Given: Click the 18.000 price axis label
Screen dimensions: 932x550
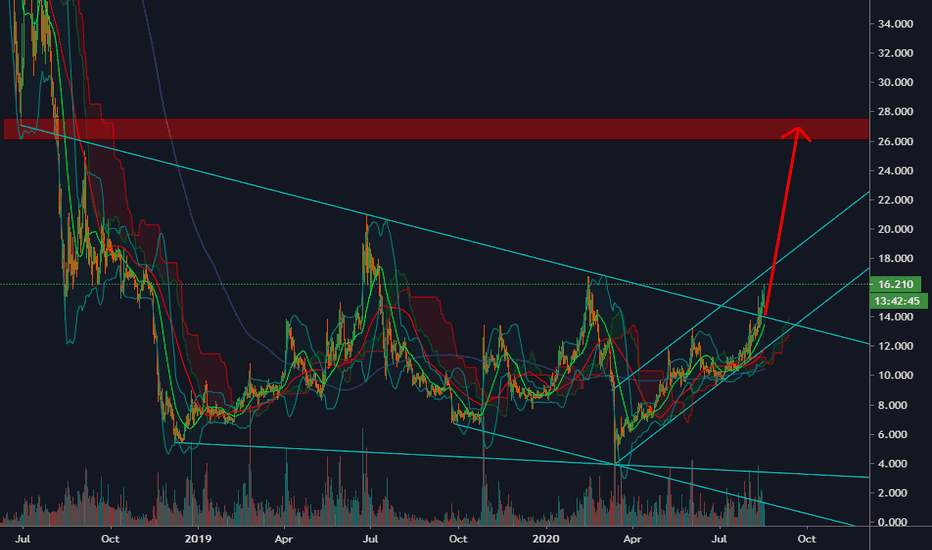Looking at the screenshot, I should click(x=895, y=258).
